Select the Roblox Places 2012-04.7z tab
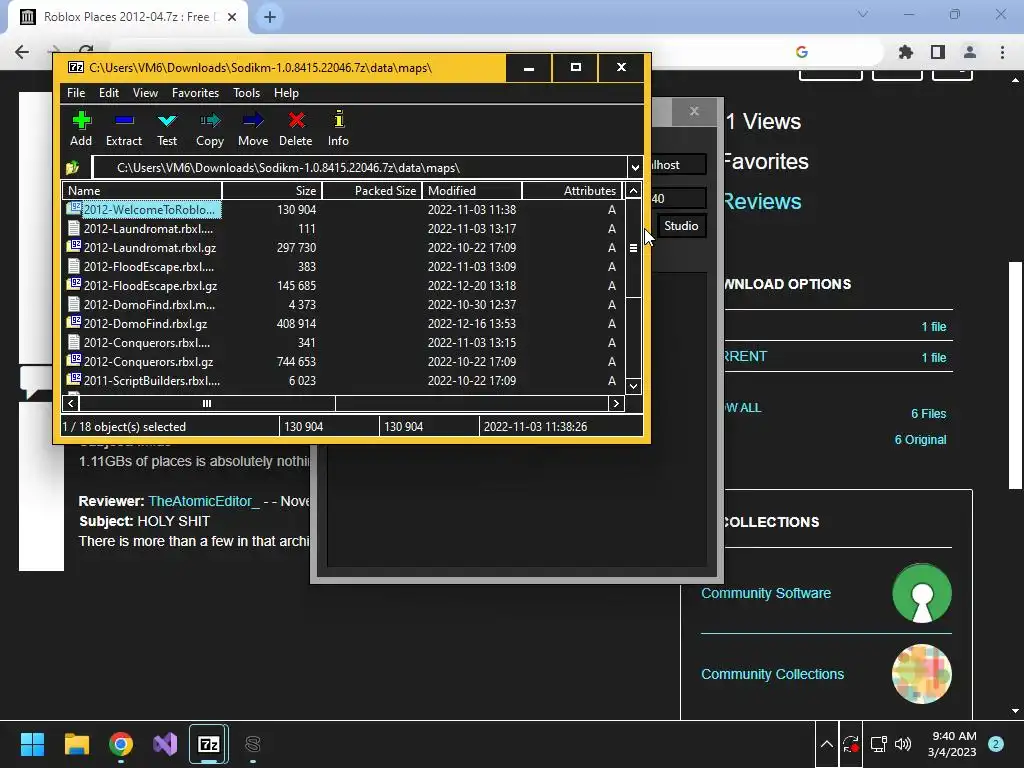This screenshot has height=768, width=1024. [128, 17]
